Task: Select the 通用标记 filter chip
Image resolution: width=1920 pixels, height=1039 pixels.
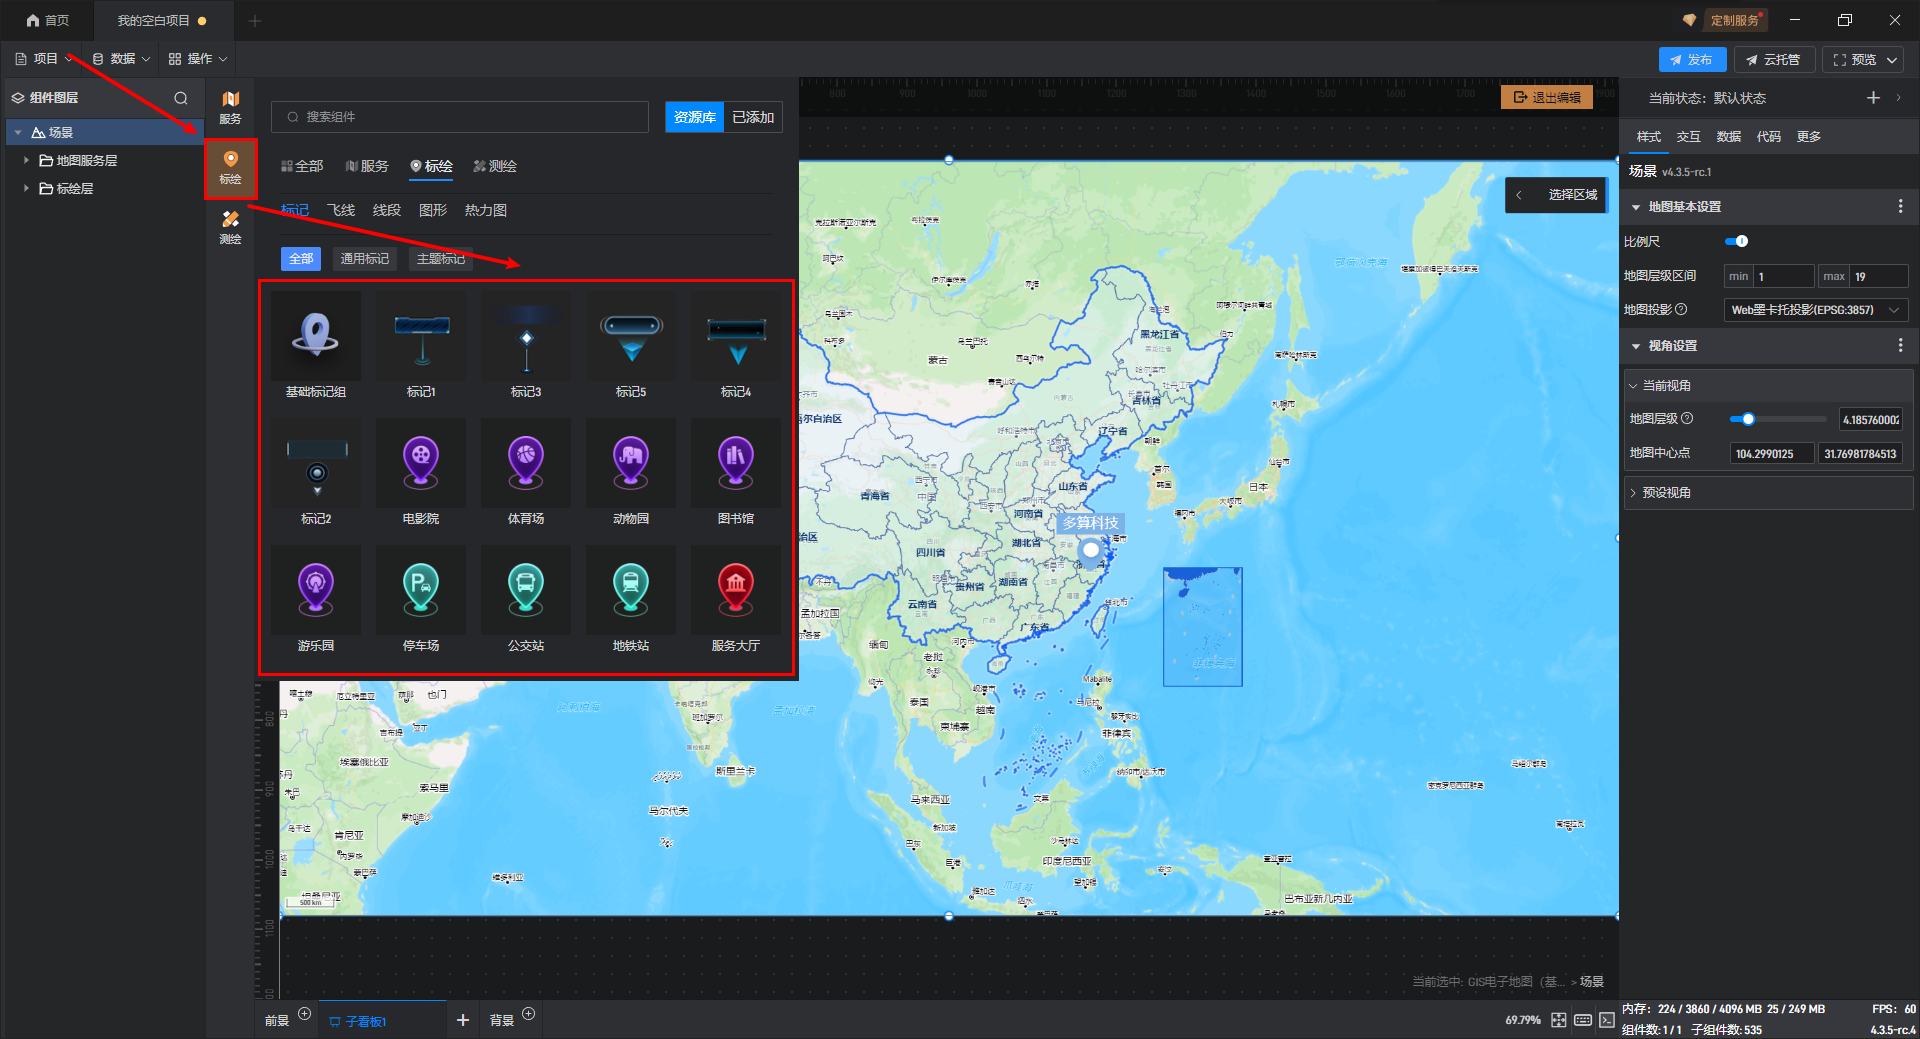Action: 364,259
